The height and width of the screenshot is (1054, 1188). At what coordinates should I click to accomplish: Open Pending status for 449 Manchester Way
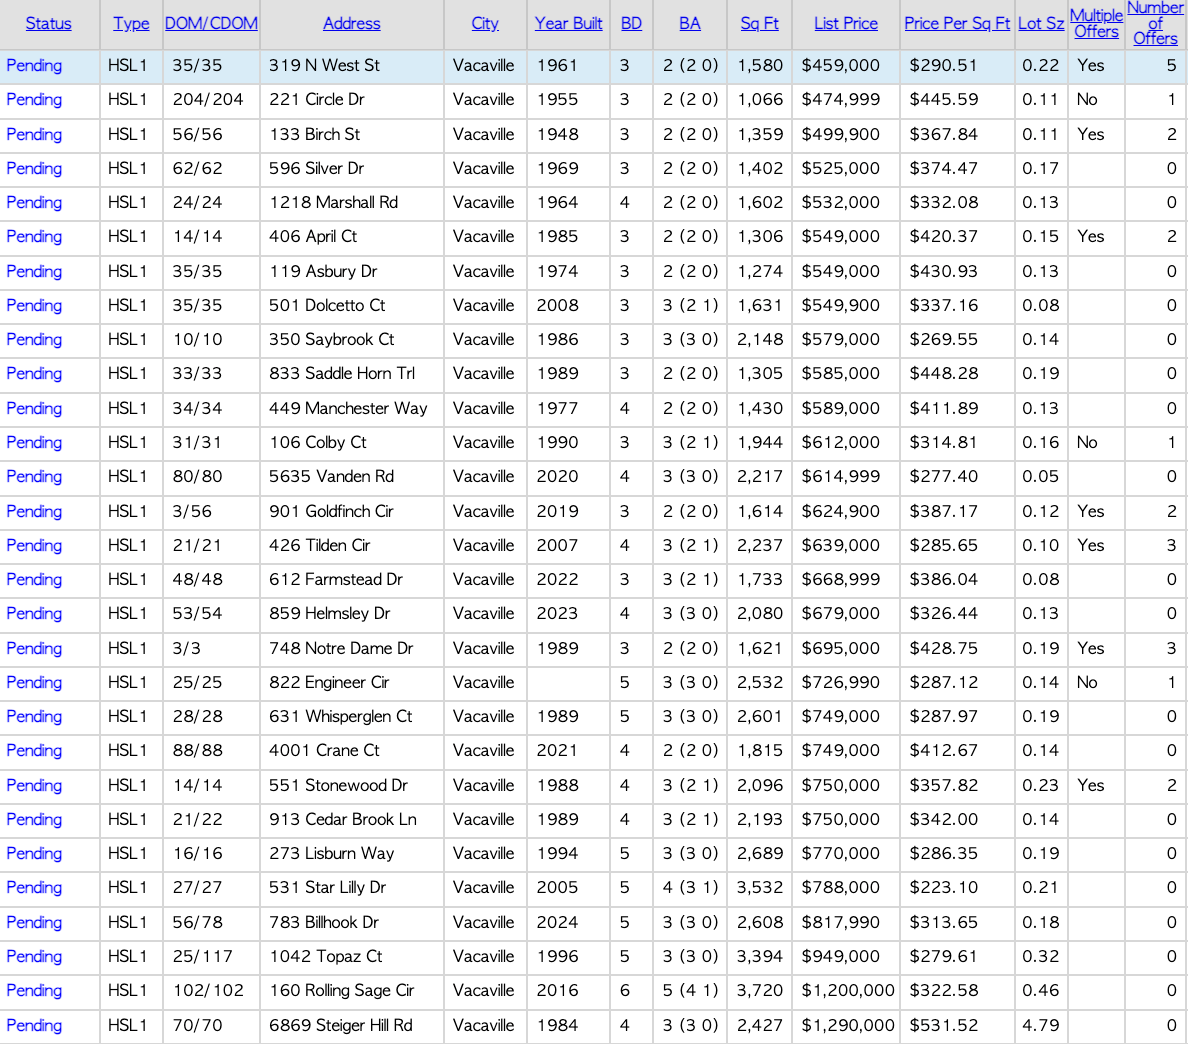pyautogui.click(x=34, y=408)
